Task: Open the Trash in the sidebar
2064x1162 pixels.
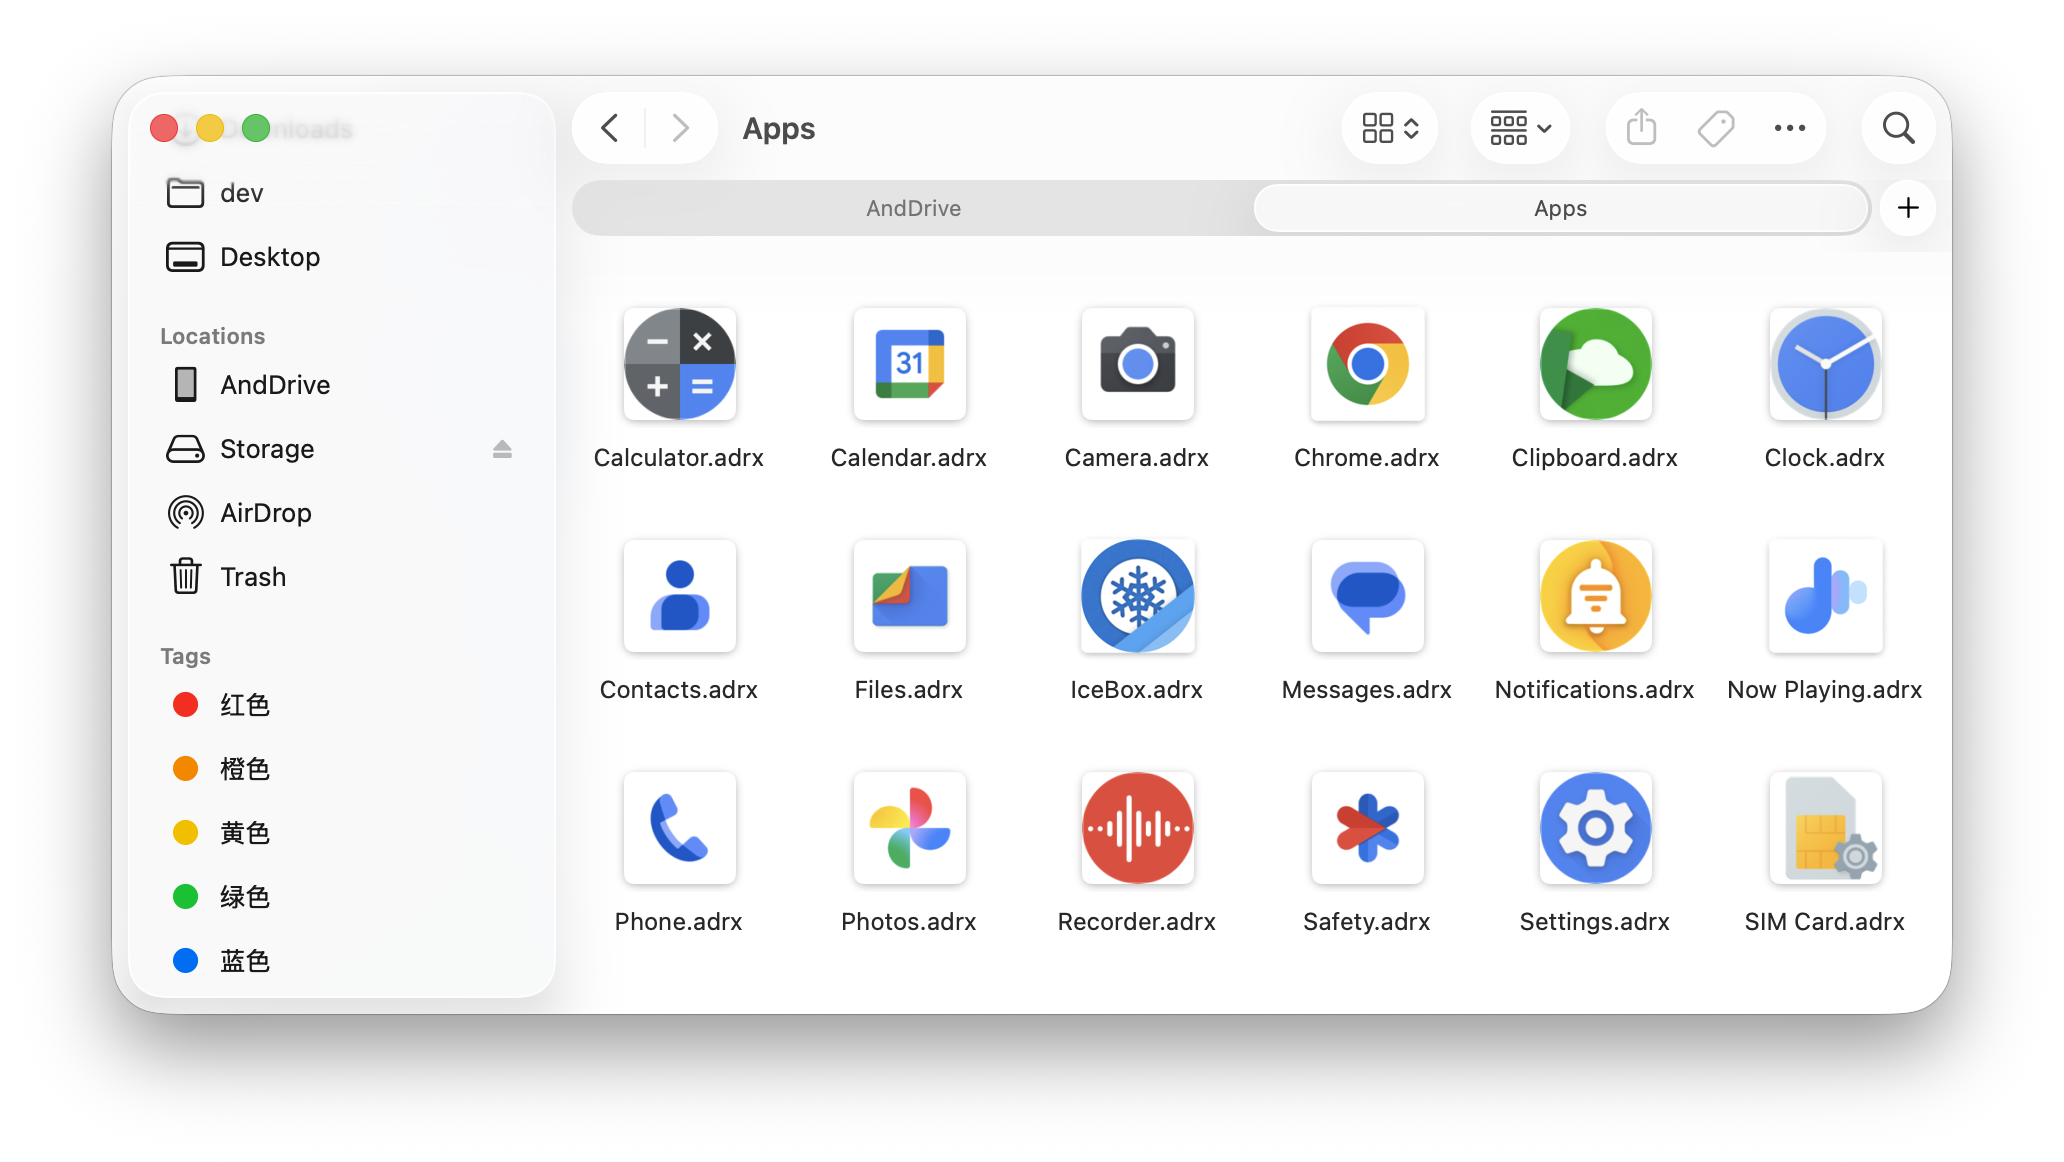Action: [254, 576]
